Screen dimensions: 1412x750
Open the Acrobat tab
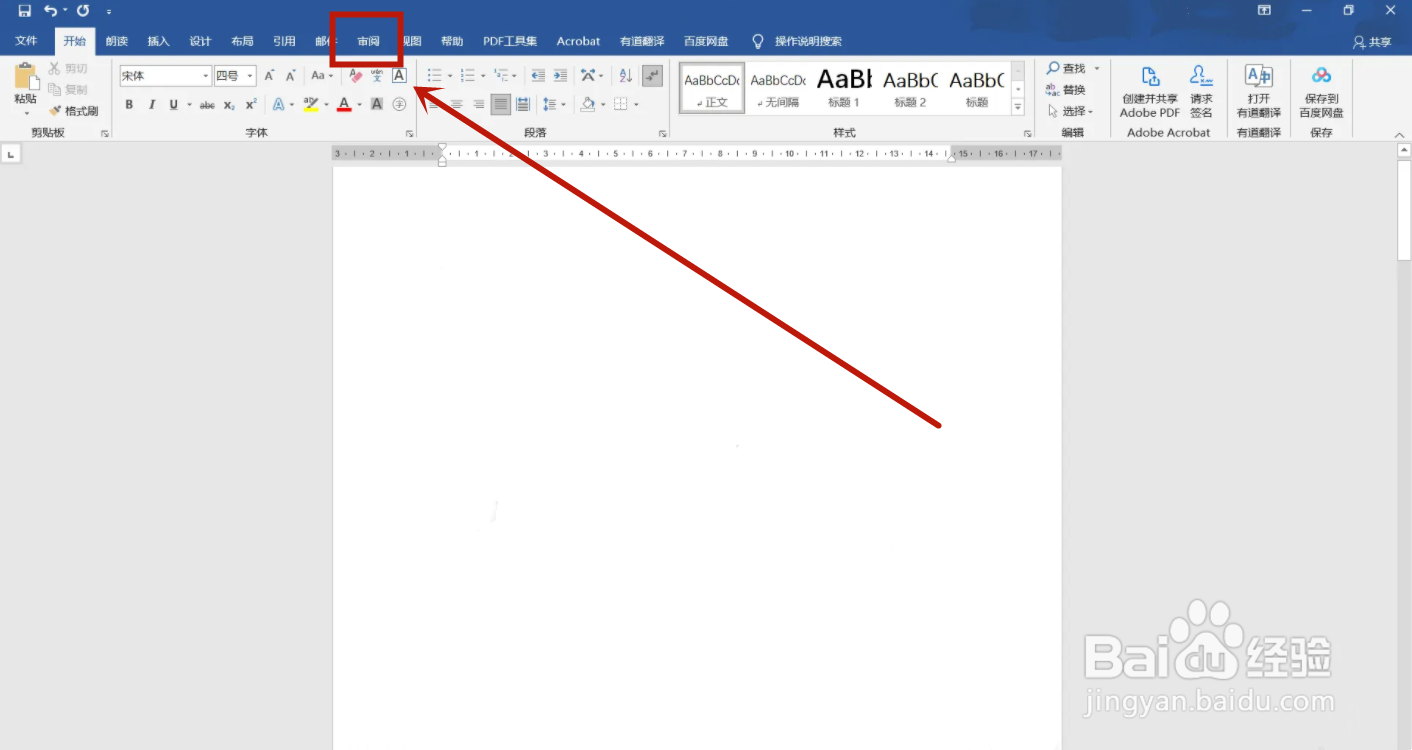[x=578, y=41]
